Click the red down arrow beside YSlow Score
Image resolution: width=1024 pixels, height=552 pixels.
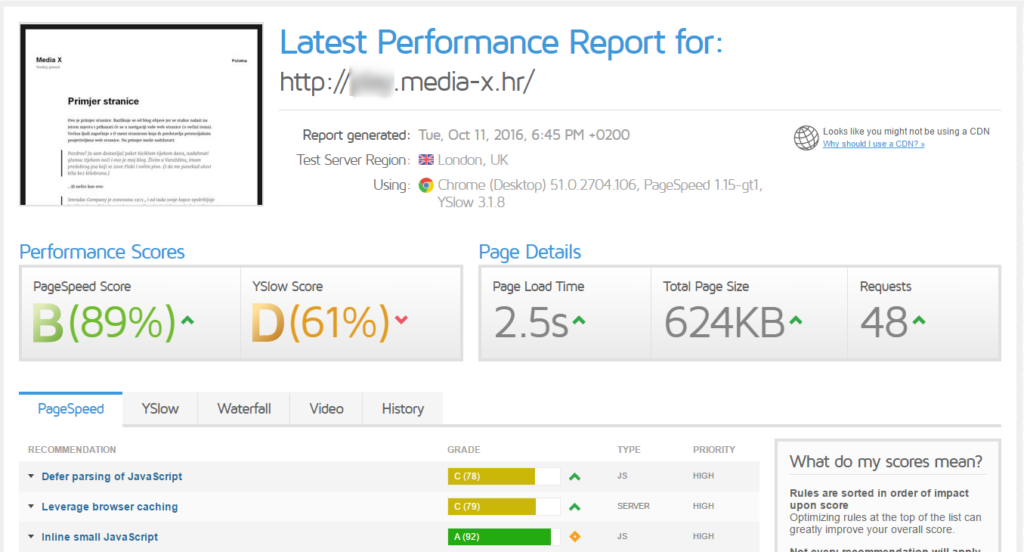402,320
